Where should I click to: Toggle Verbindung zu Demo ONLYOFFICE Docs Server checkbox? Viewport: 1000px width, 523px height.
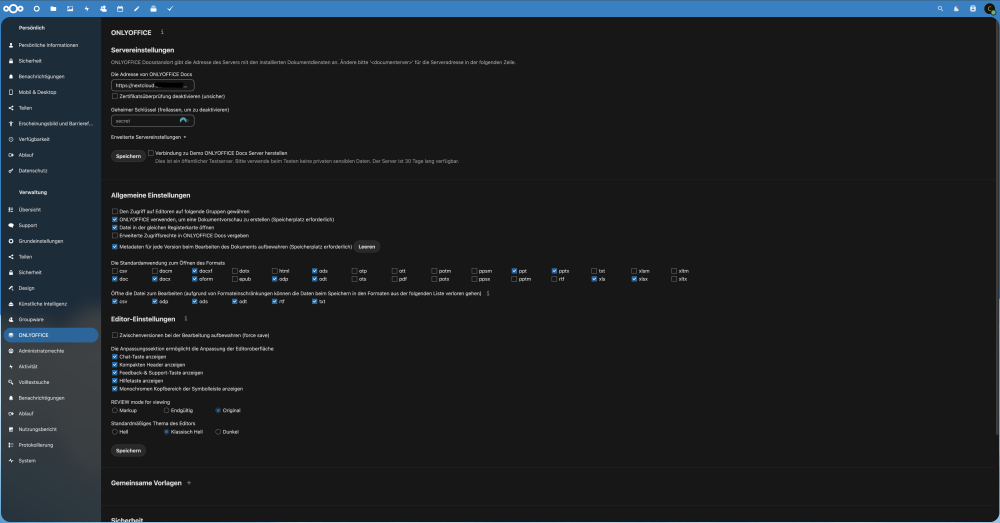coord(151,153)
